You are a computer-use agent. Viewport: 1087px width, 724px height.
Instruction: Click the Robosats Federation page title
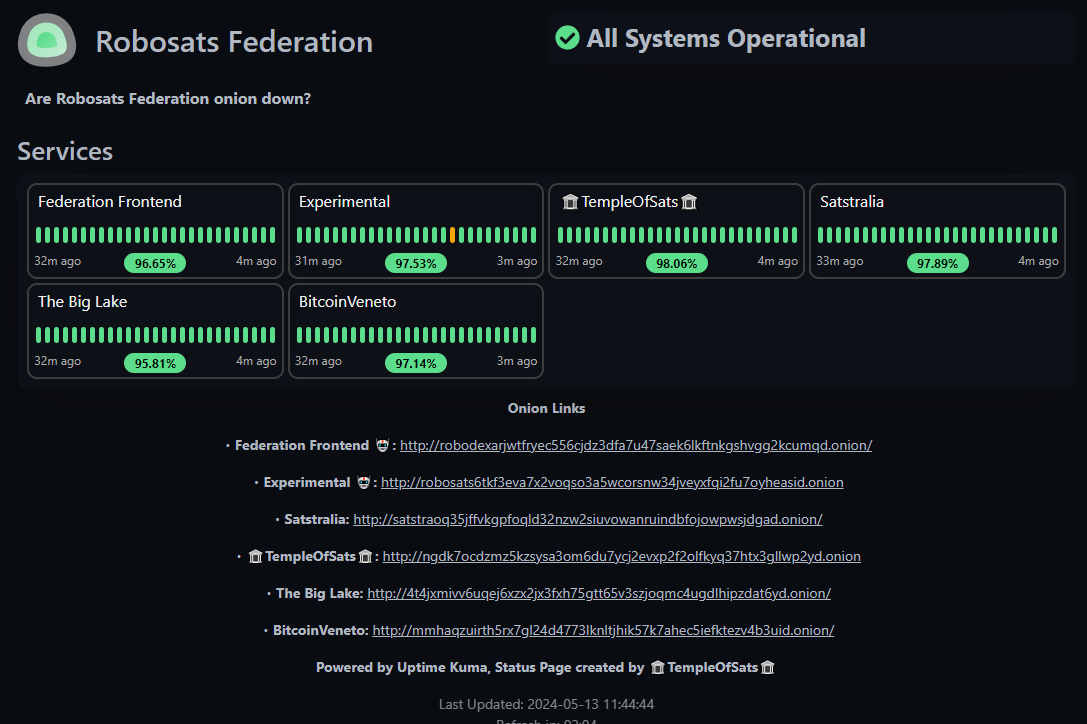[x=234, y=42]
